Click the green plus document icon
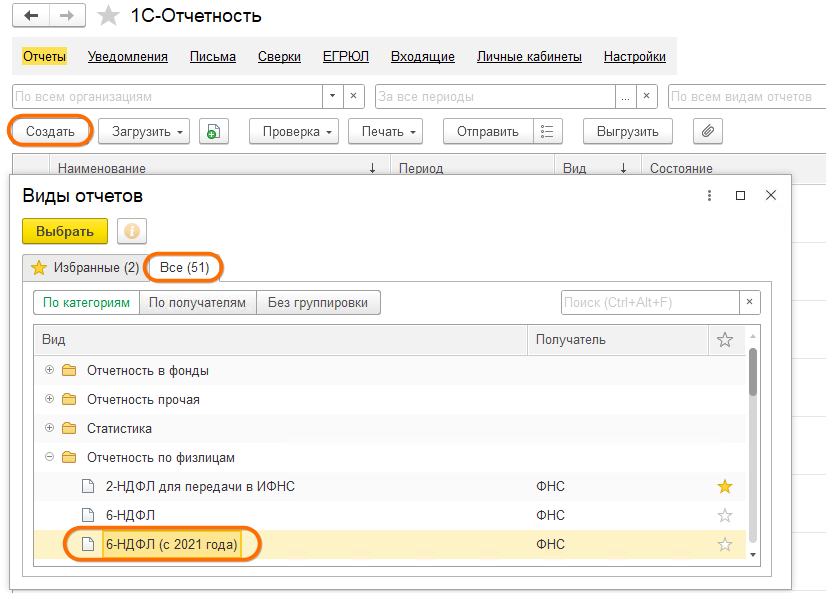The height and width of the screenshot is (593, 826). point(213,132)
